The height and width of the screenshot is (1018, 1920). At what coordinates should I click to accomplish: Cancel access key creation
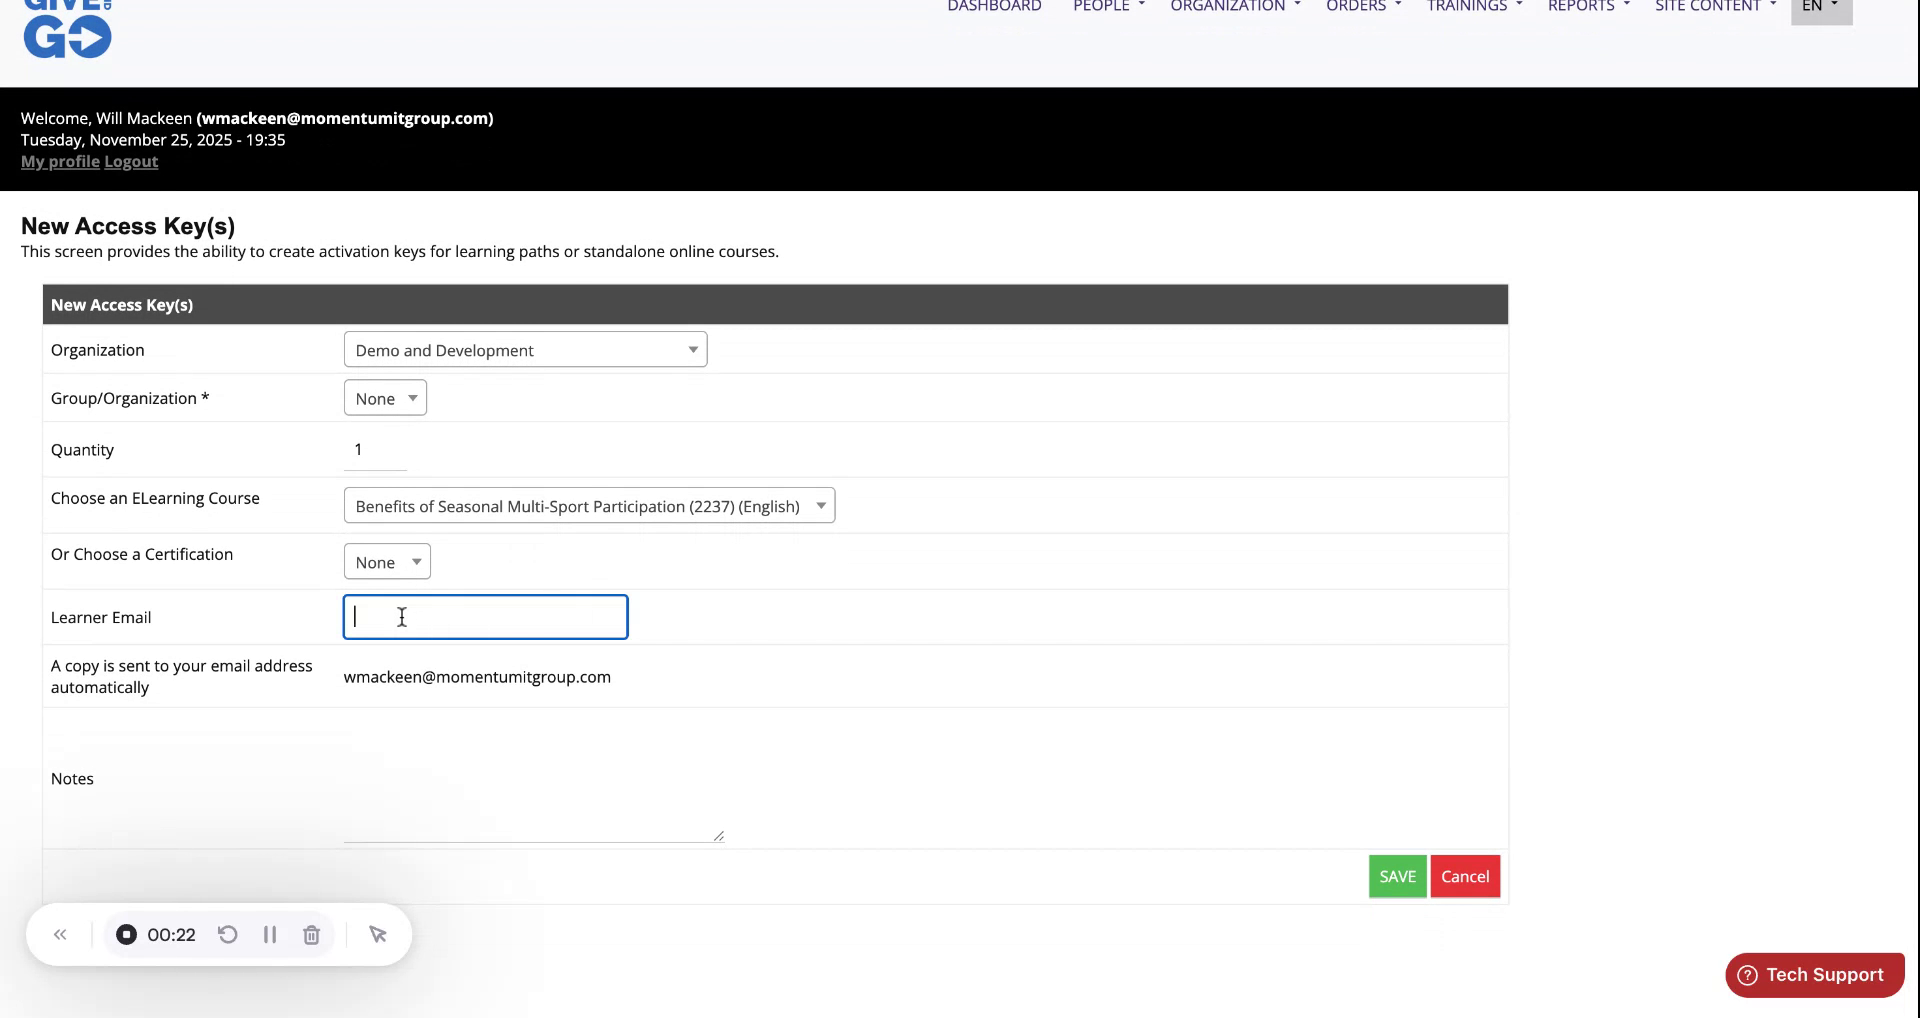pos(1465,876)
